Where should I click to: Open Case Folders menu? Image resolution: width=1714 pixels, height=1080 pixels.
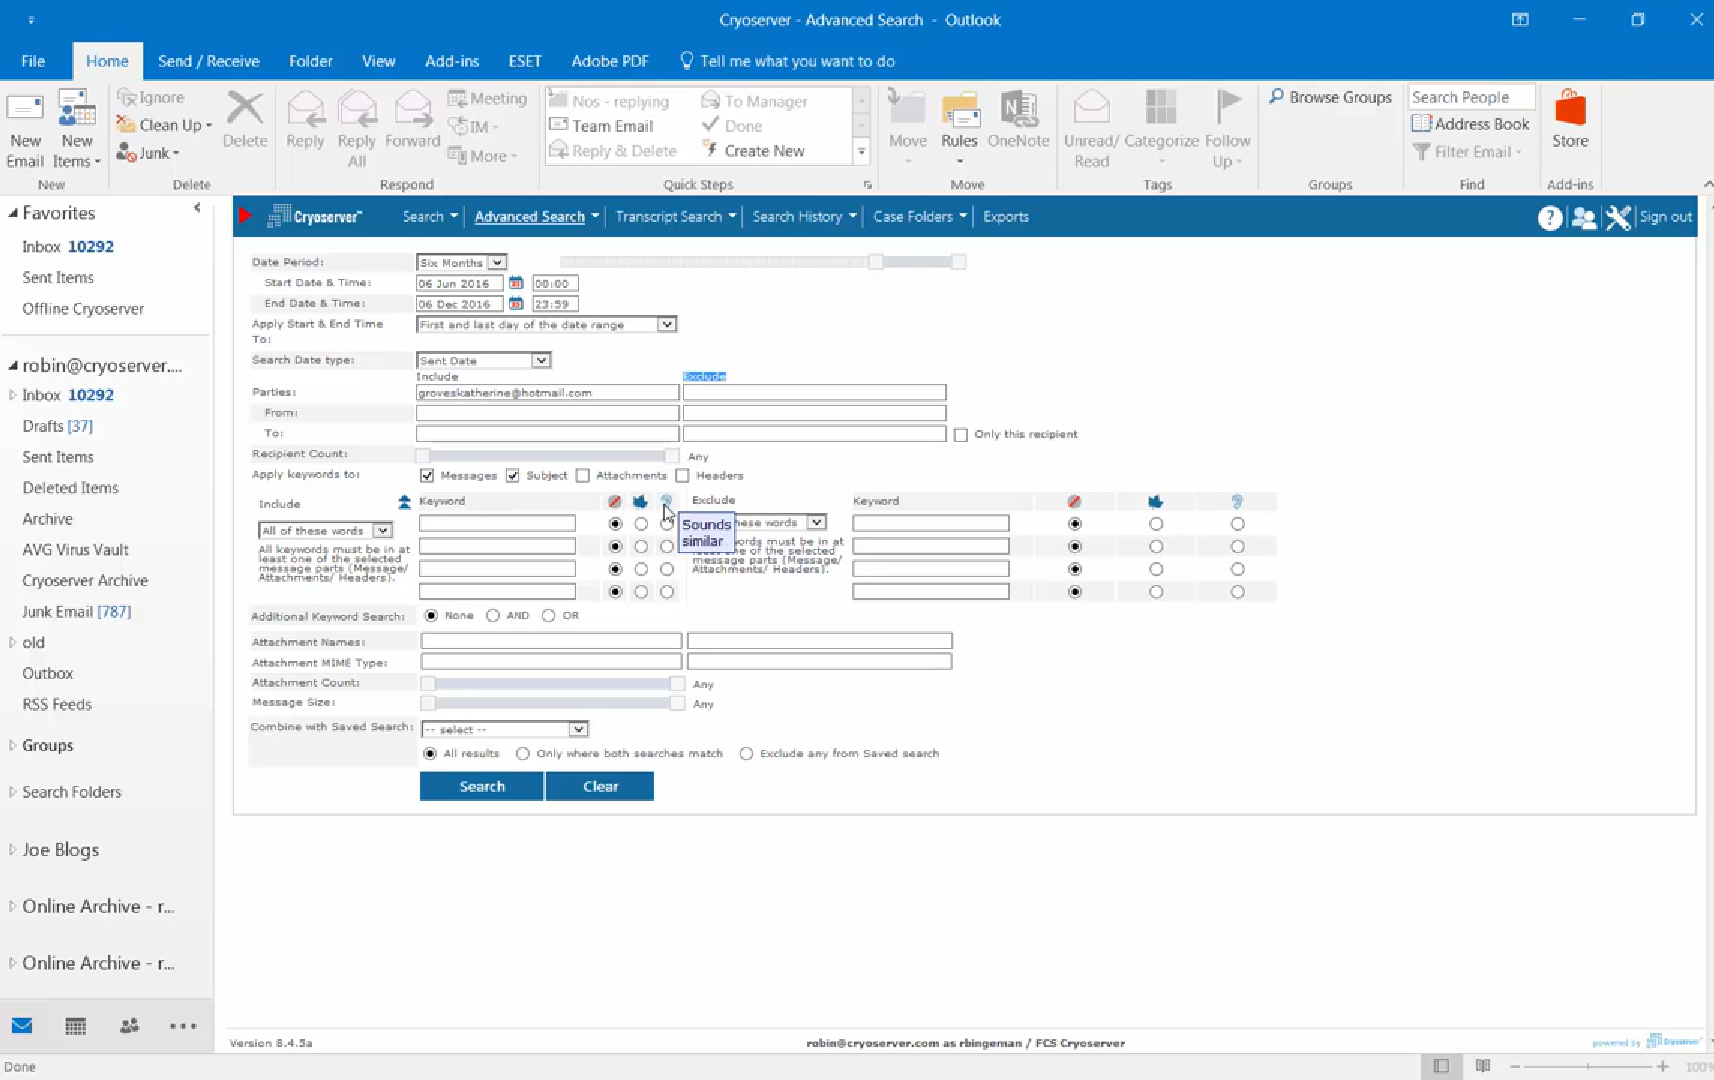coord(920,217)
